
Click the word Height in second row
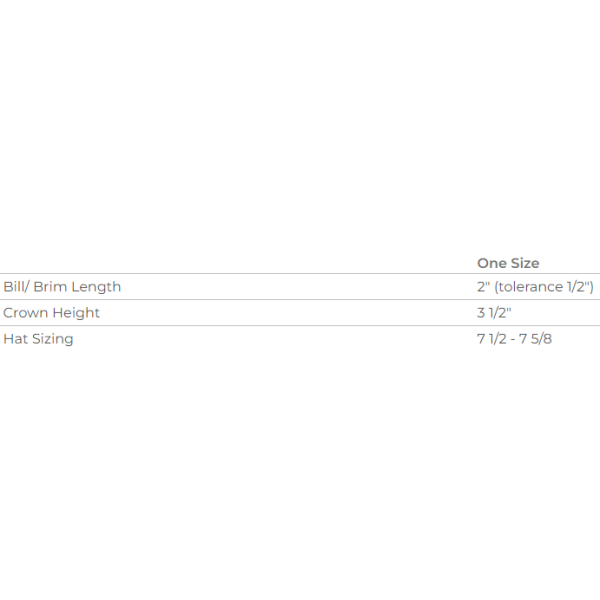76,313
